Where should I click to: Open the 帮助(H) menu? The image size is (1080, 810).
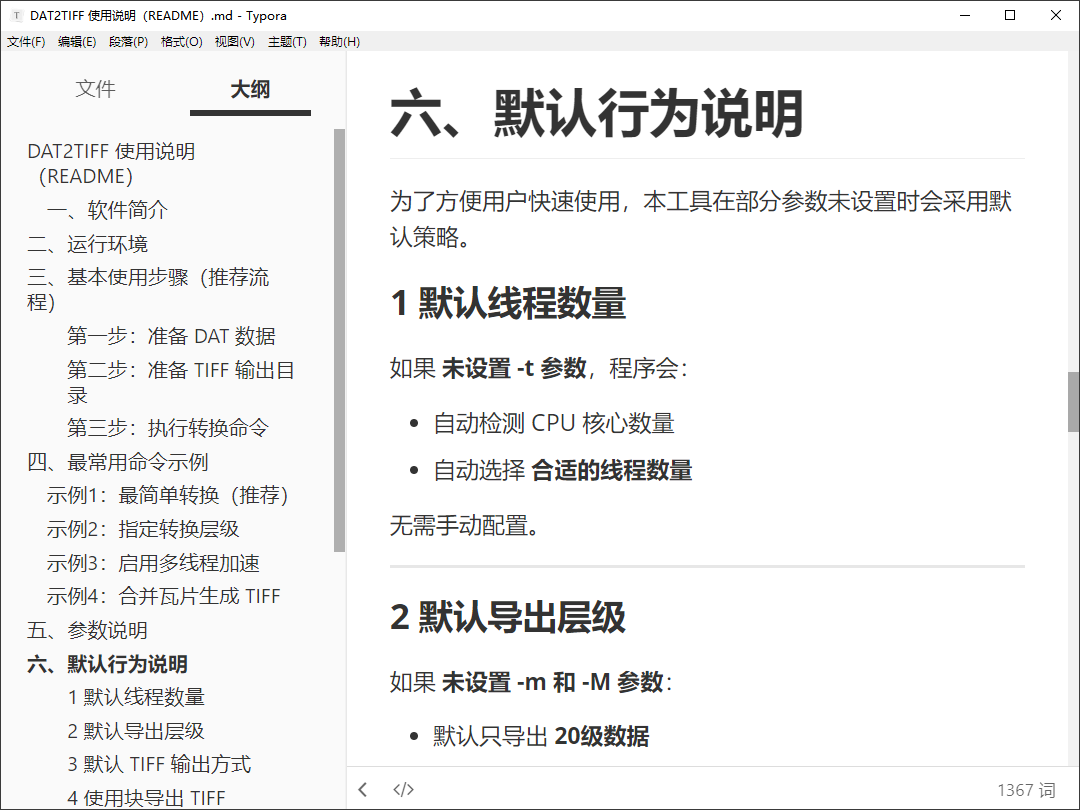coord(340,42)
